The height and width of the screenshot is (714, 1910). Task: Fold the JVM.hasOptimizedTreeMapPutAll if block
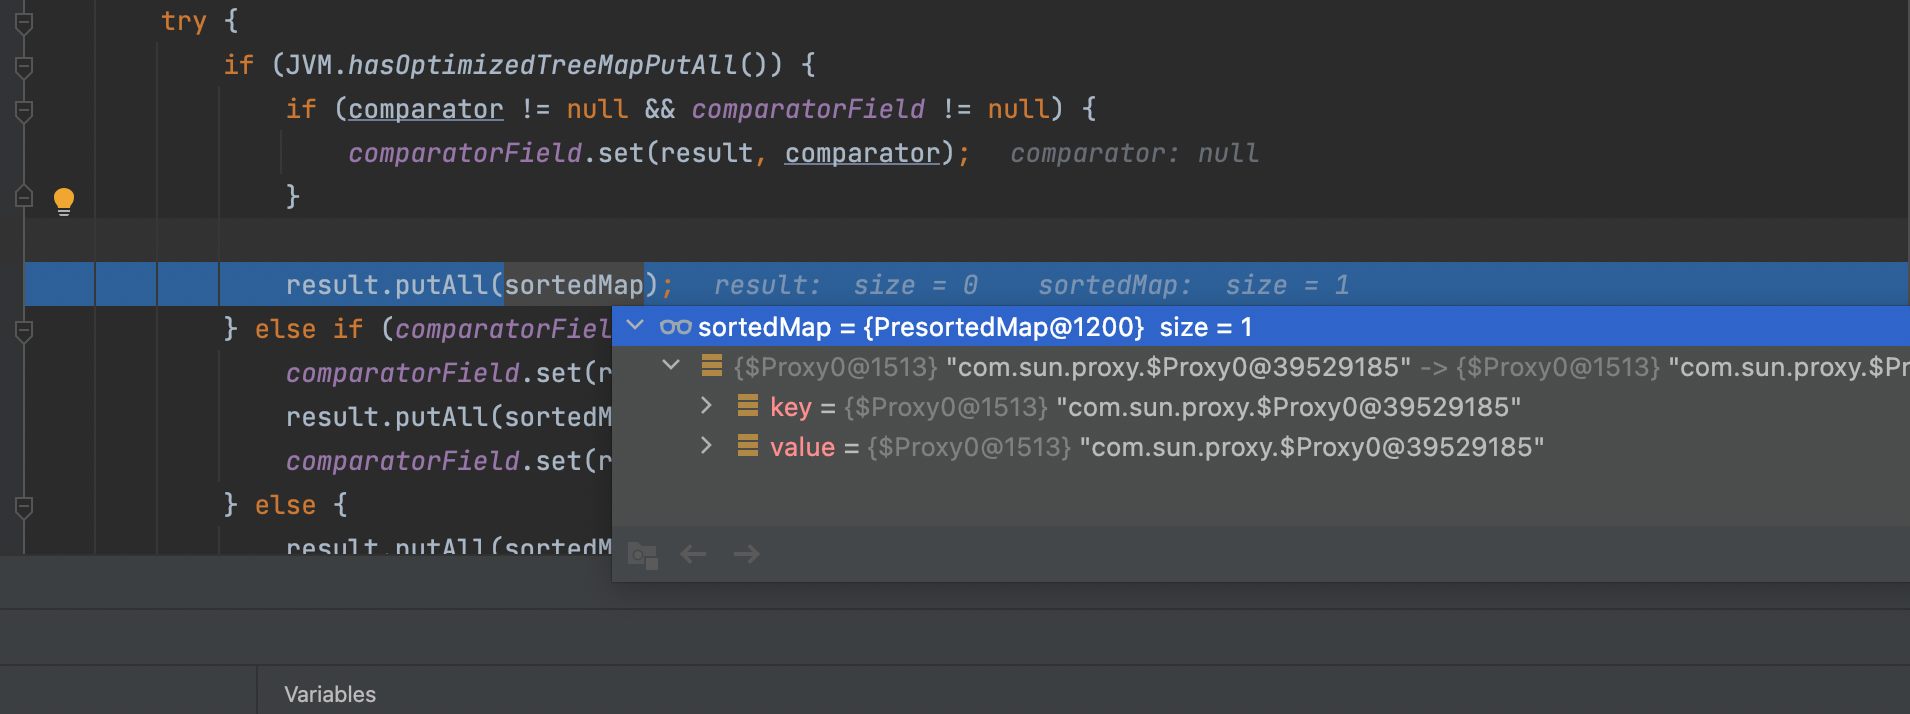(x=24, y=66)
